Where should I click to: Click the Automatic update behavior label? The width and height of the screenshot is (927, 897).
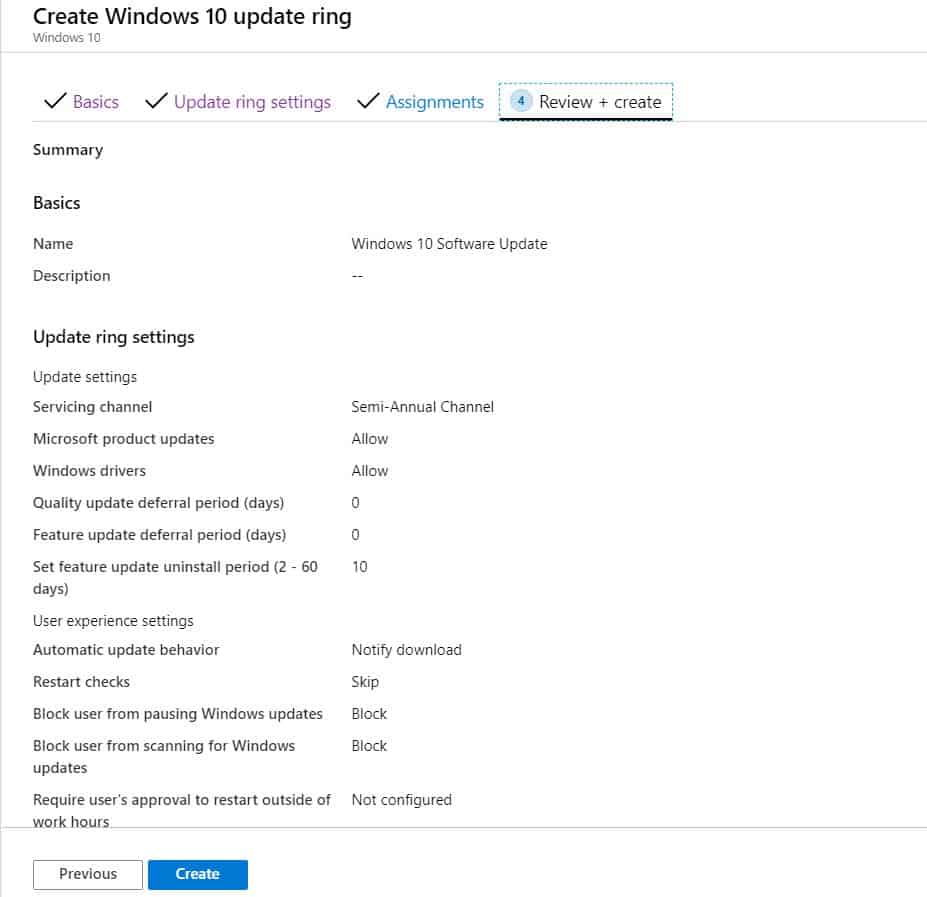pyautogui.click(x=126, y=650)
